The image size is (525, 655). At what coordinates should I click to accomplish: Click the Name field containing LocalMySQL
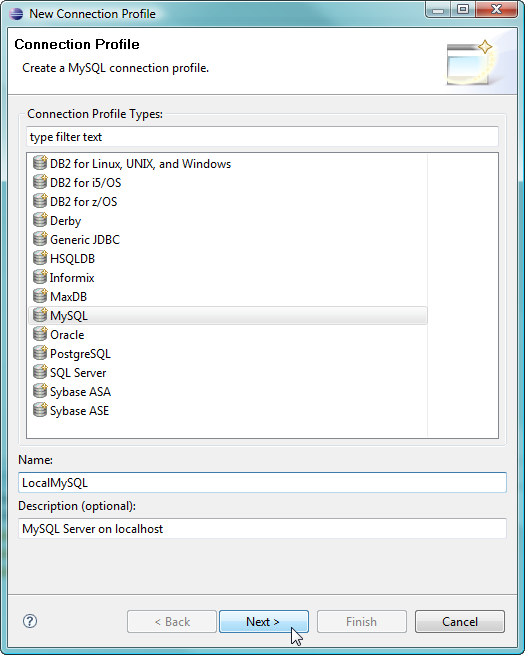pos(262,482)
